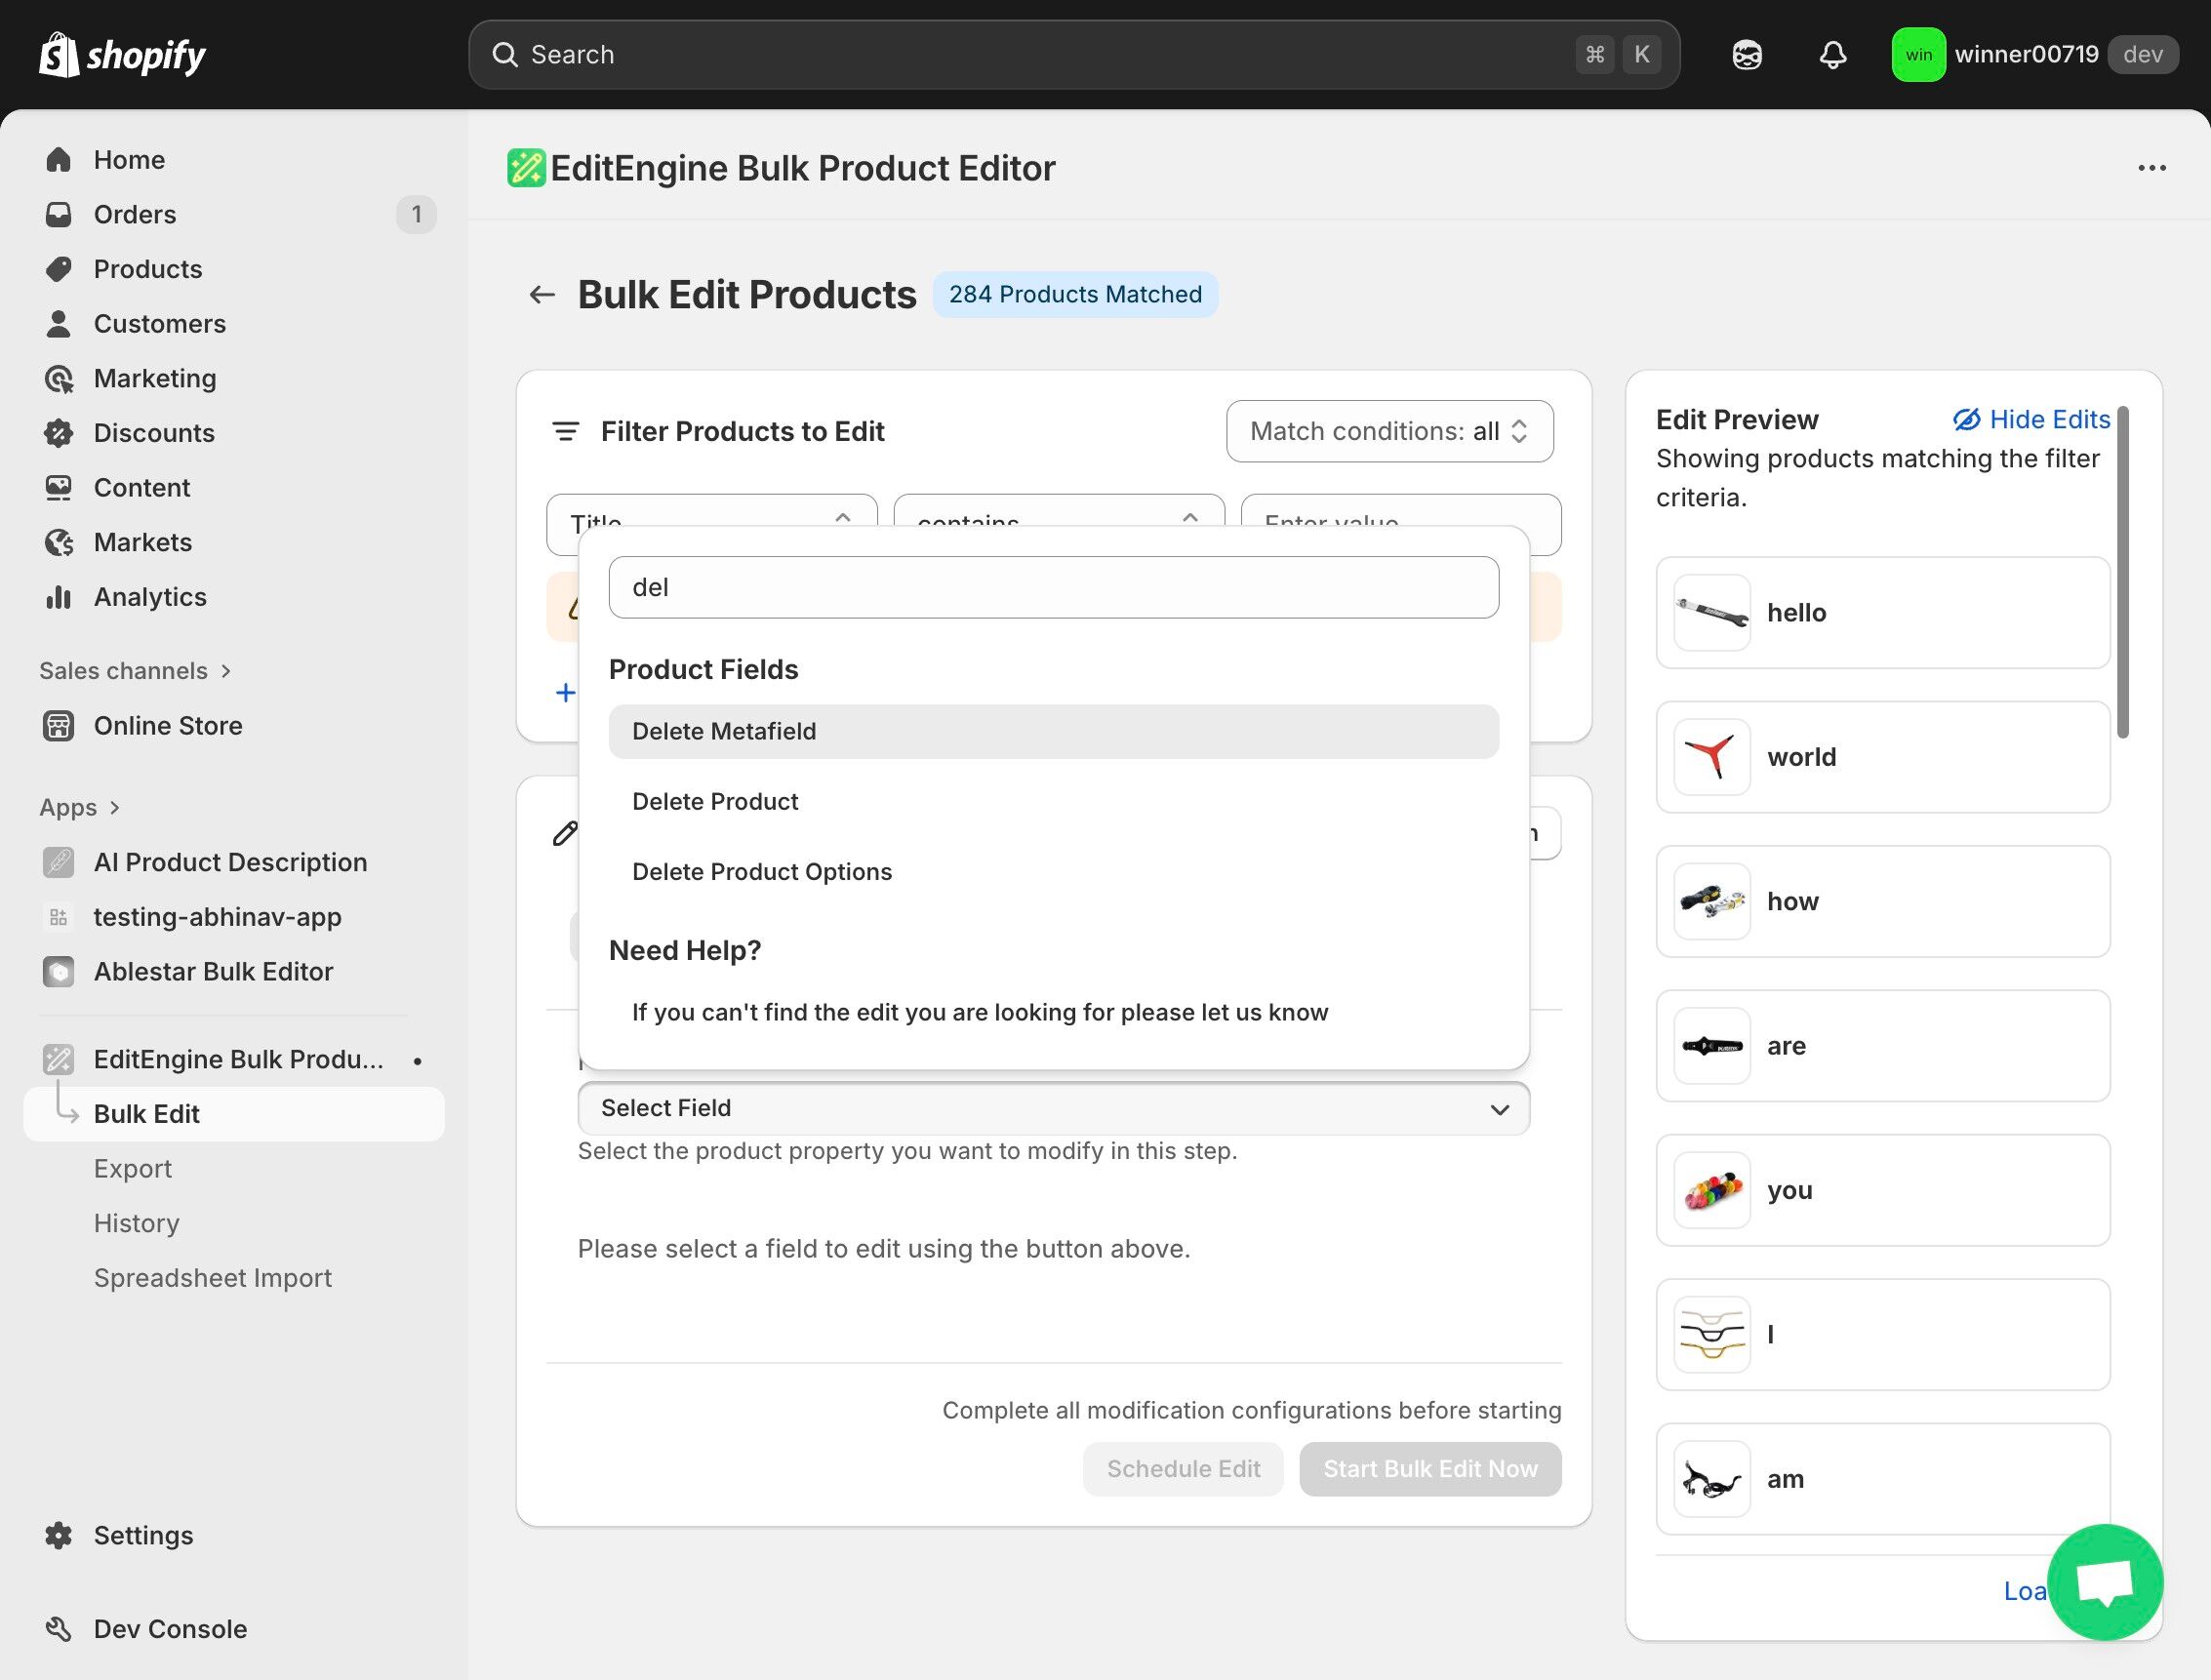Viewport: 2211px width, 1680px height.
Task: Pick Delete Product Options entry
Action: pyautogui.click(x=761, y=872)
